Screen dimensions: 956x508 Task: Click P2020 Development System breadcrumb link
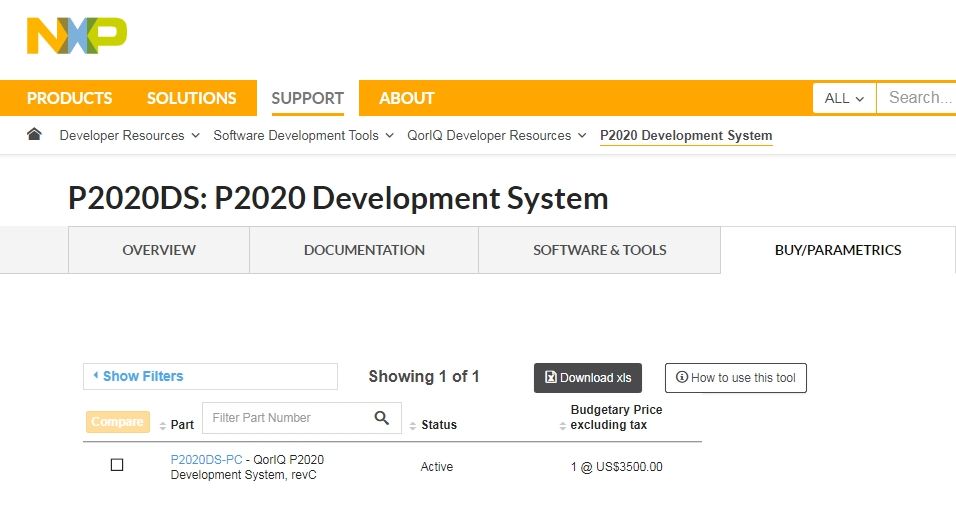coord(686,135)
